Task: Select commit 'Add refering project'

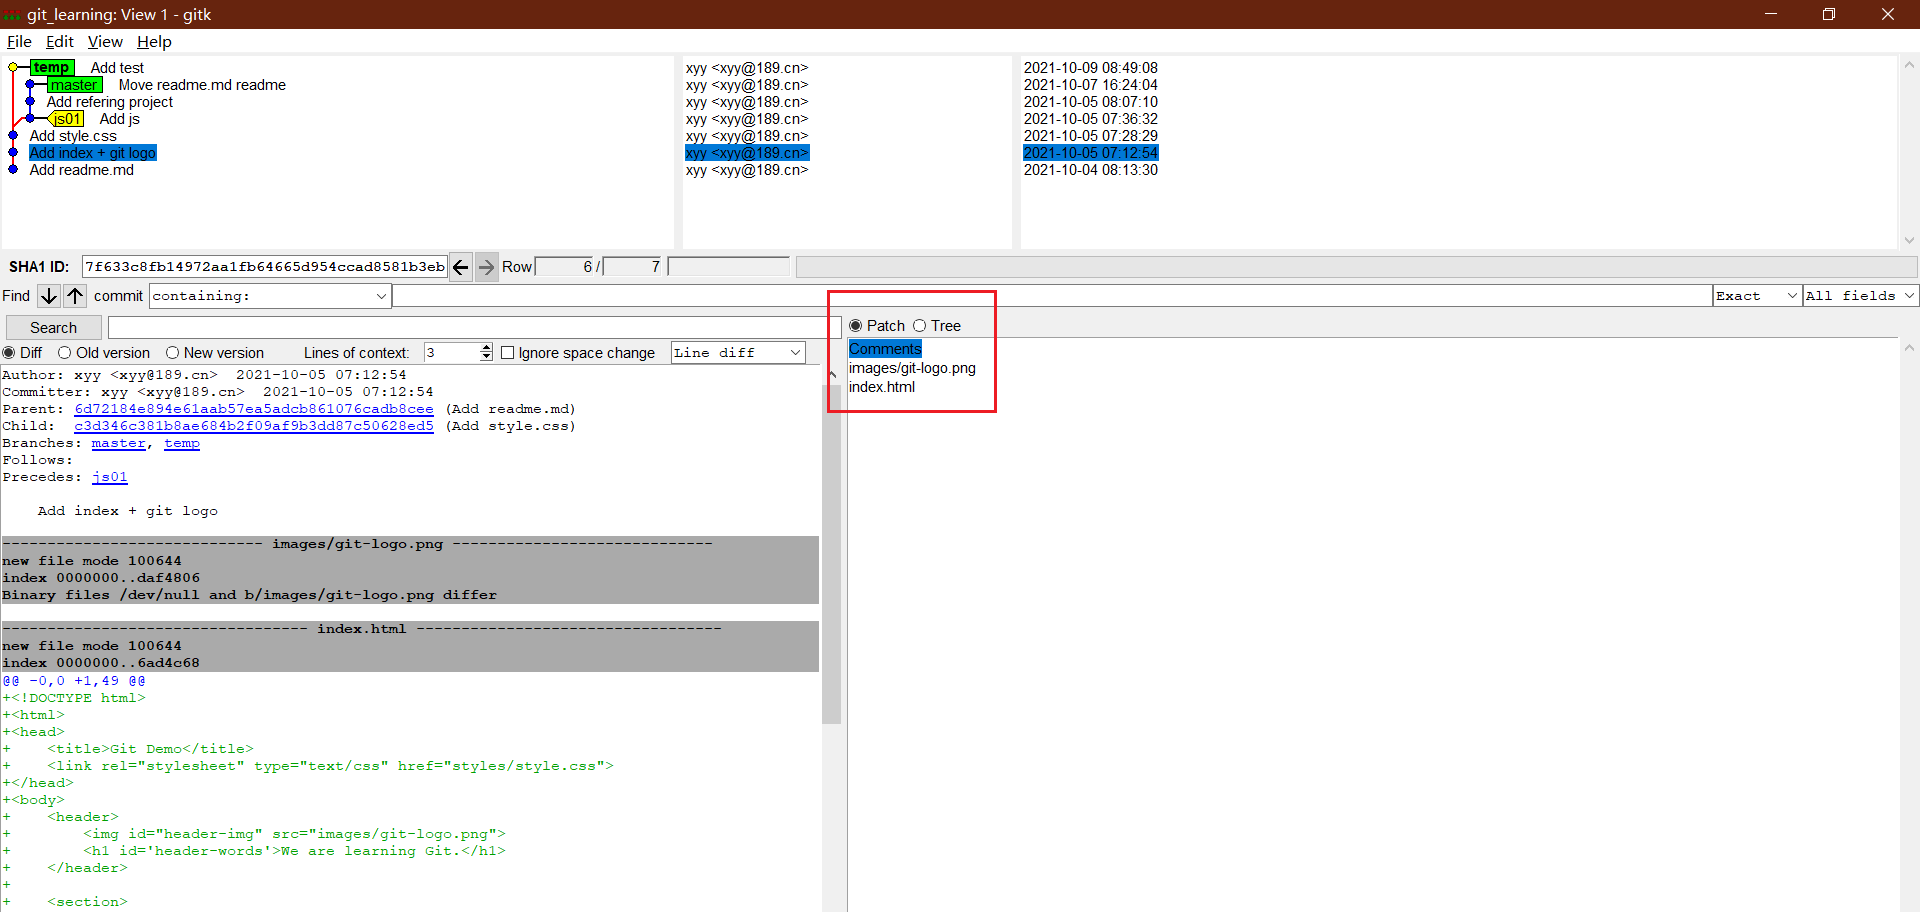Action: 110,102
